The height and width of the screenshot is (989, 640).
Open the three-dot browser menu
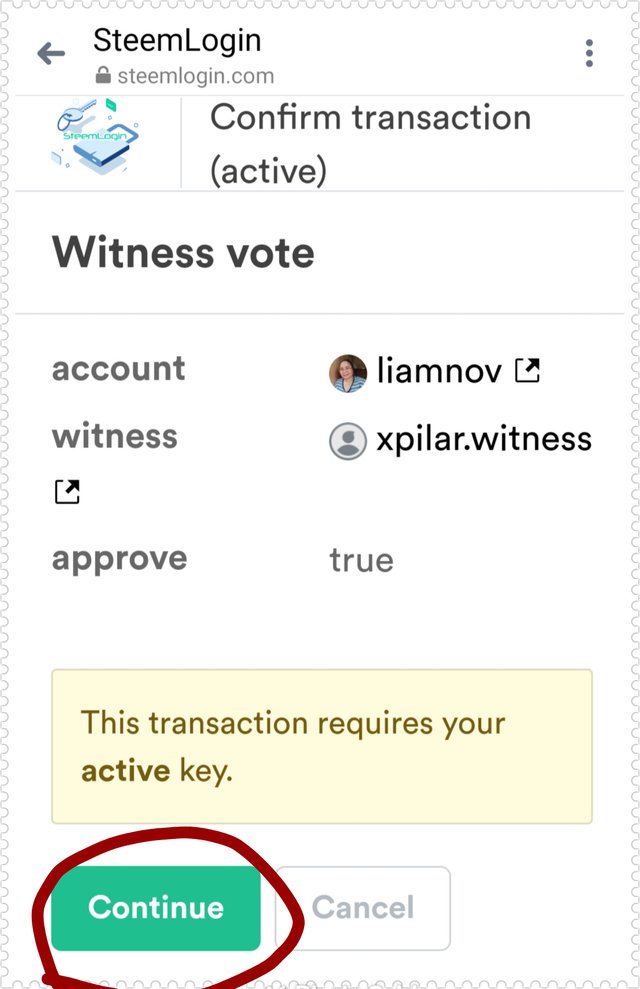click(x=589, y=53)
